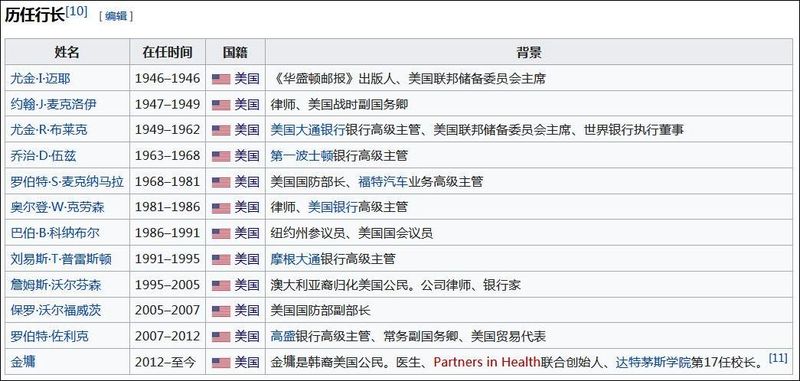Open the 福特汽车 link
This screenshot has width=800, height=381.
(383, 182)
